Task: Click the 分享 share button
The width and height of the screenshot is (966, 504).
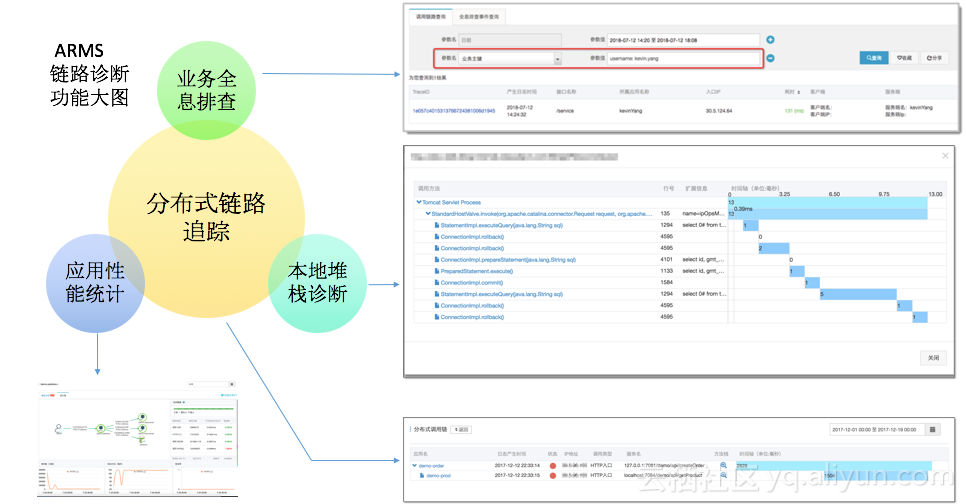Action: [935, 58]
